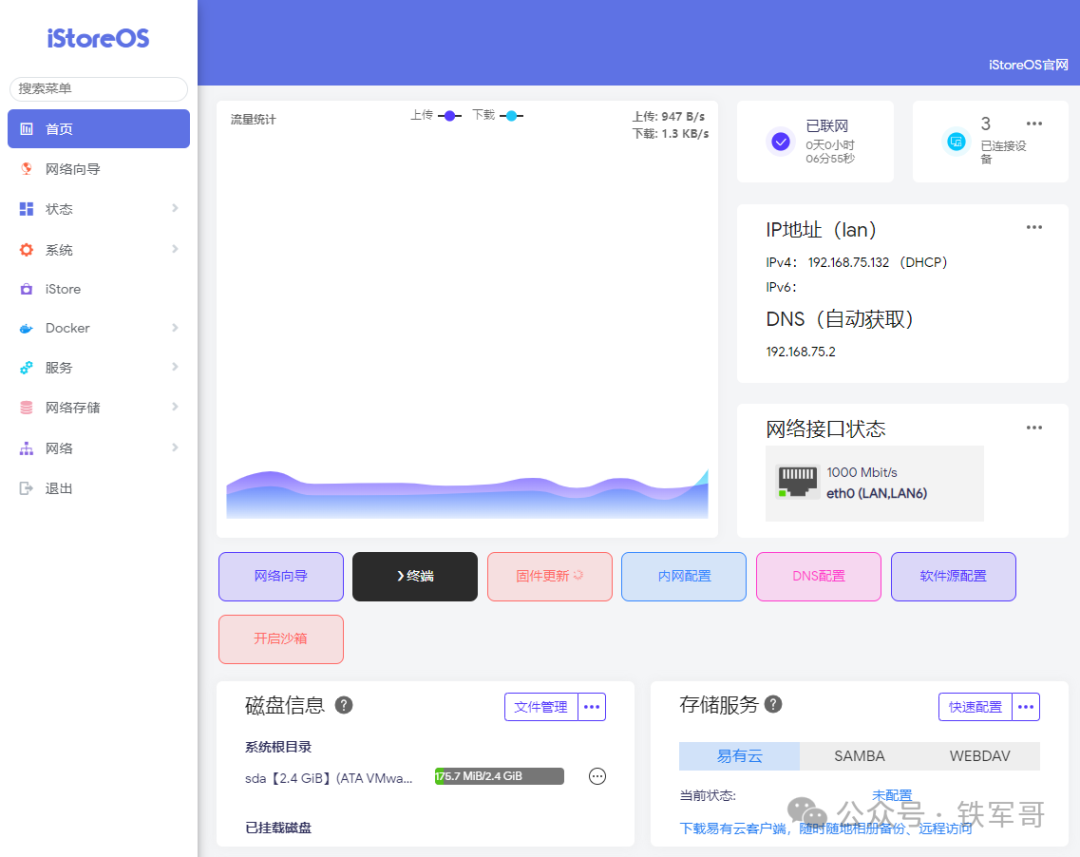Click the DNS address 192.168.75.2
The width and height of the screenshot is (1080, 857).
tap(800, 352)
